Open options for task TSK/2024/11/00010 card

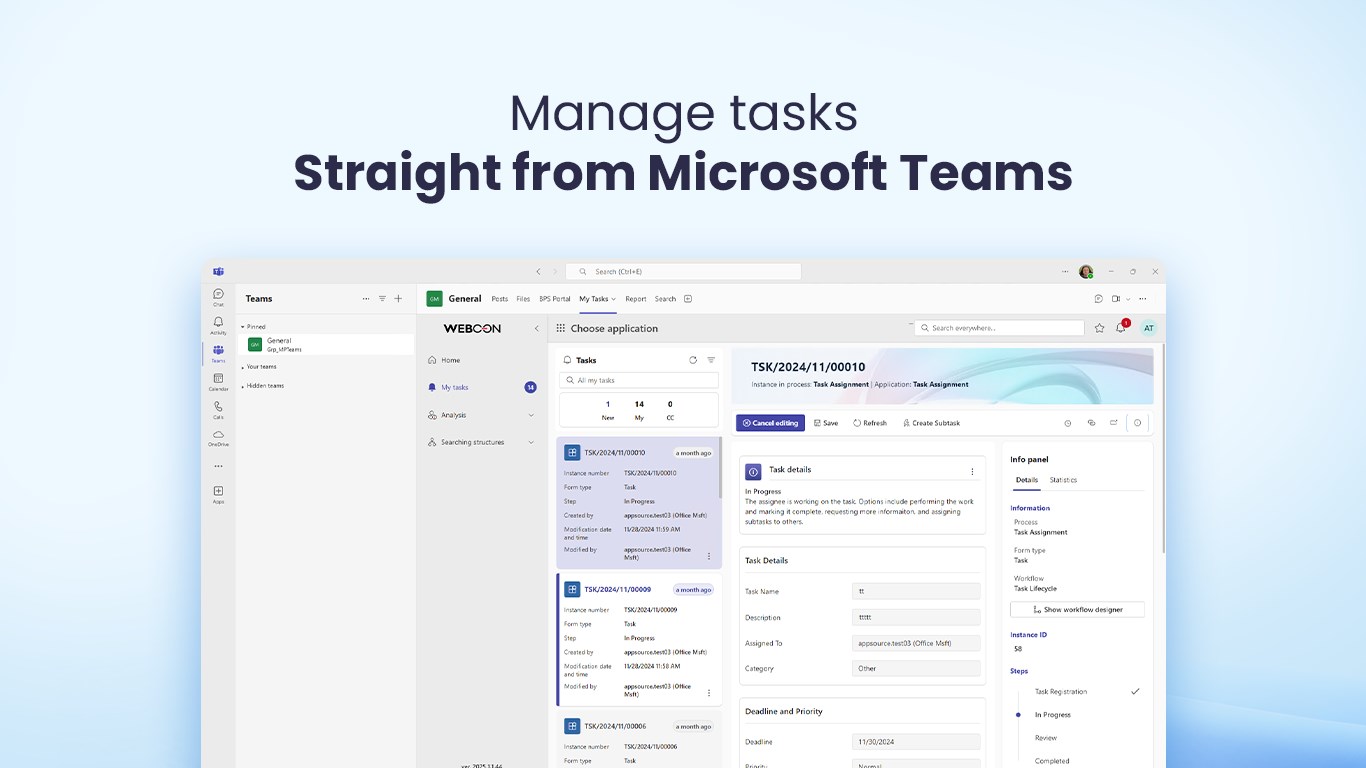(709, 556)
